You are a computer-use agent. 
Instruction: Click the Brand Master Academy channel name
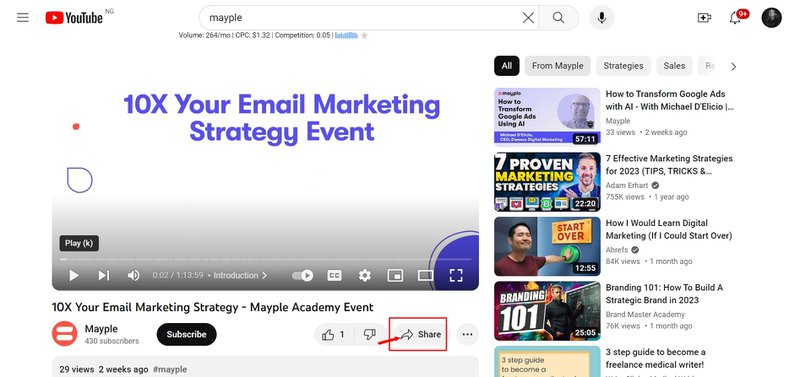[x=645, y=315]
